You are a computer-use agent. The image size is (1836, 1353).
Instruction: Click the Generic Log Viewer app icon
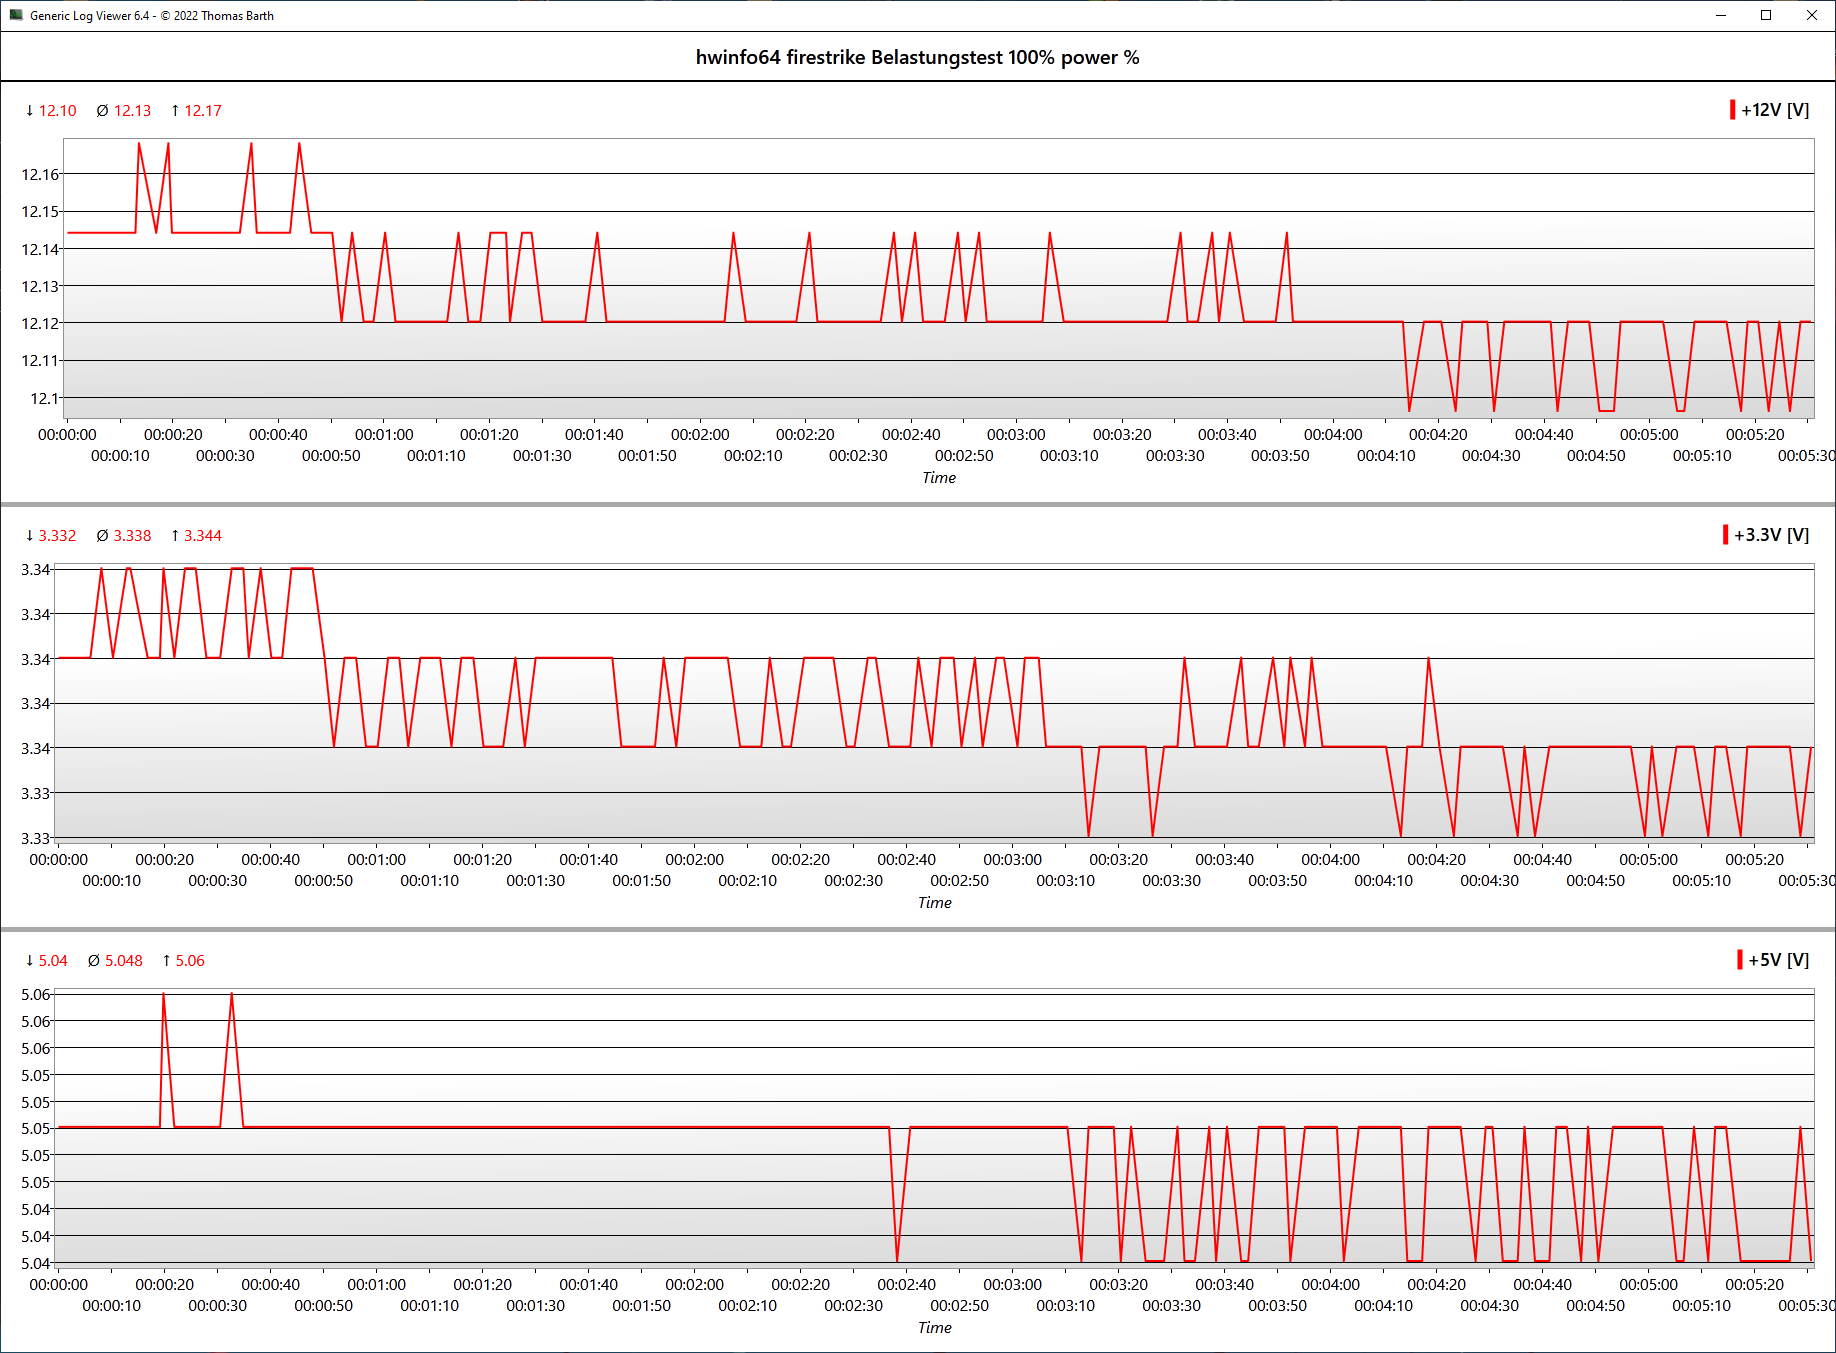16,15
